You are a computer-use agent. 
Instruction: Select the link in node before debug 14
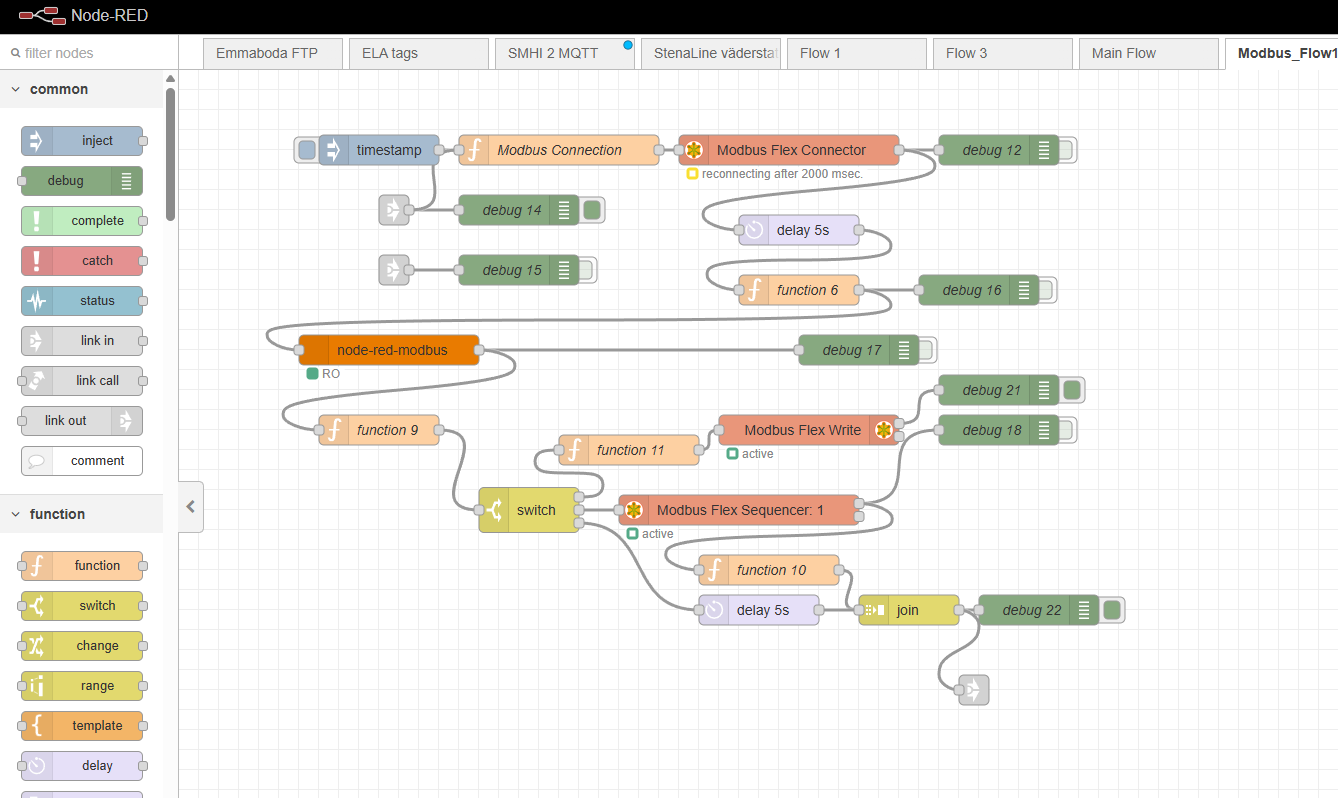394,210
